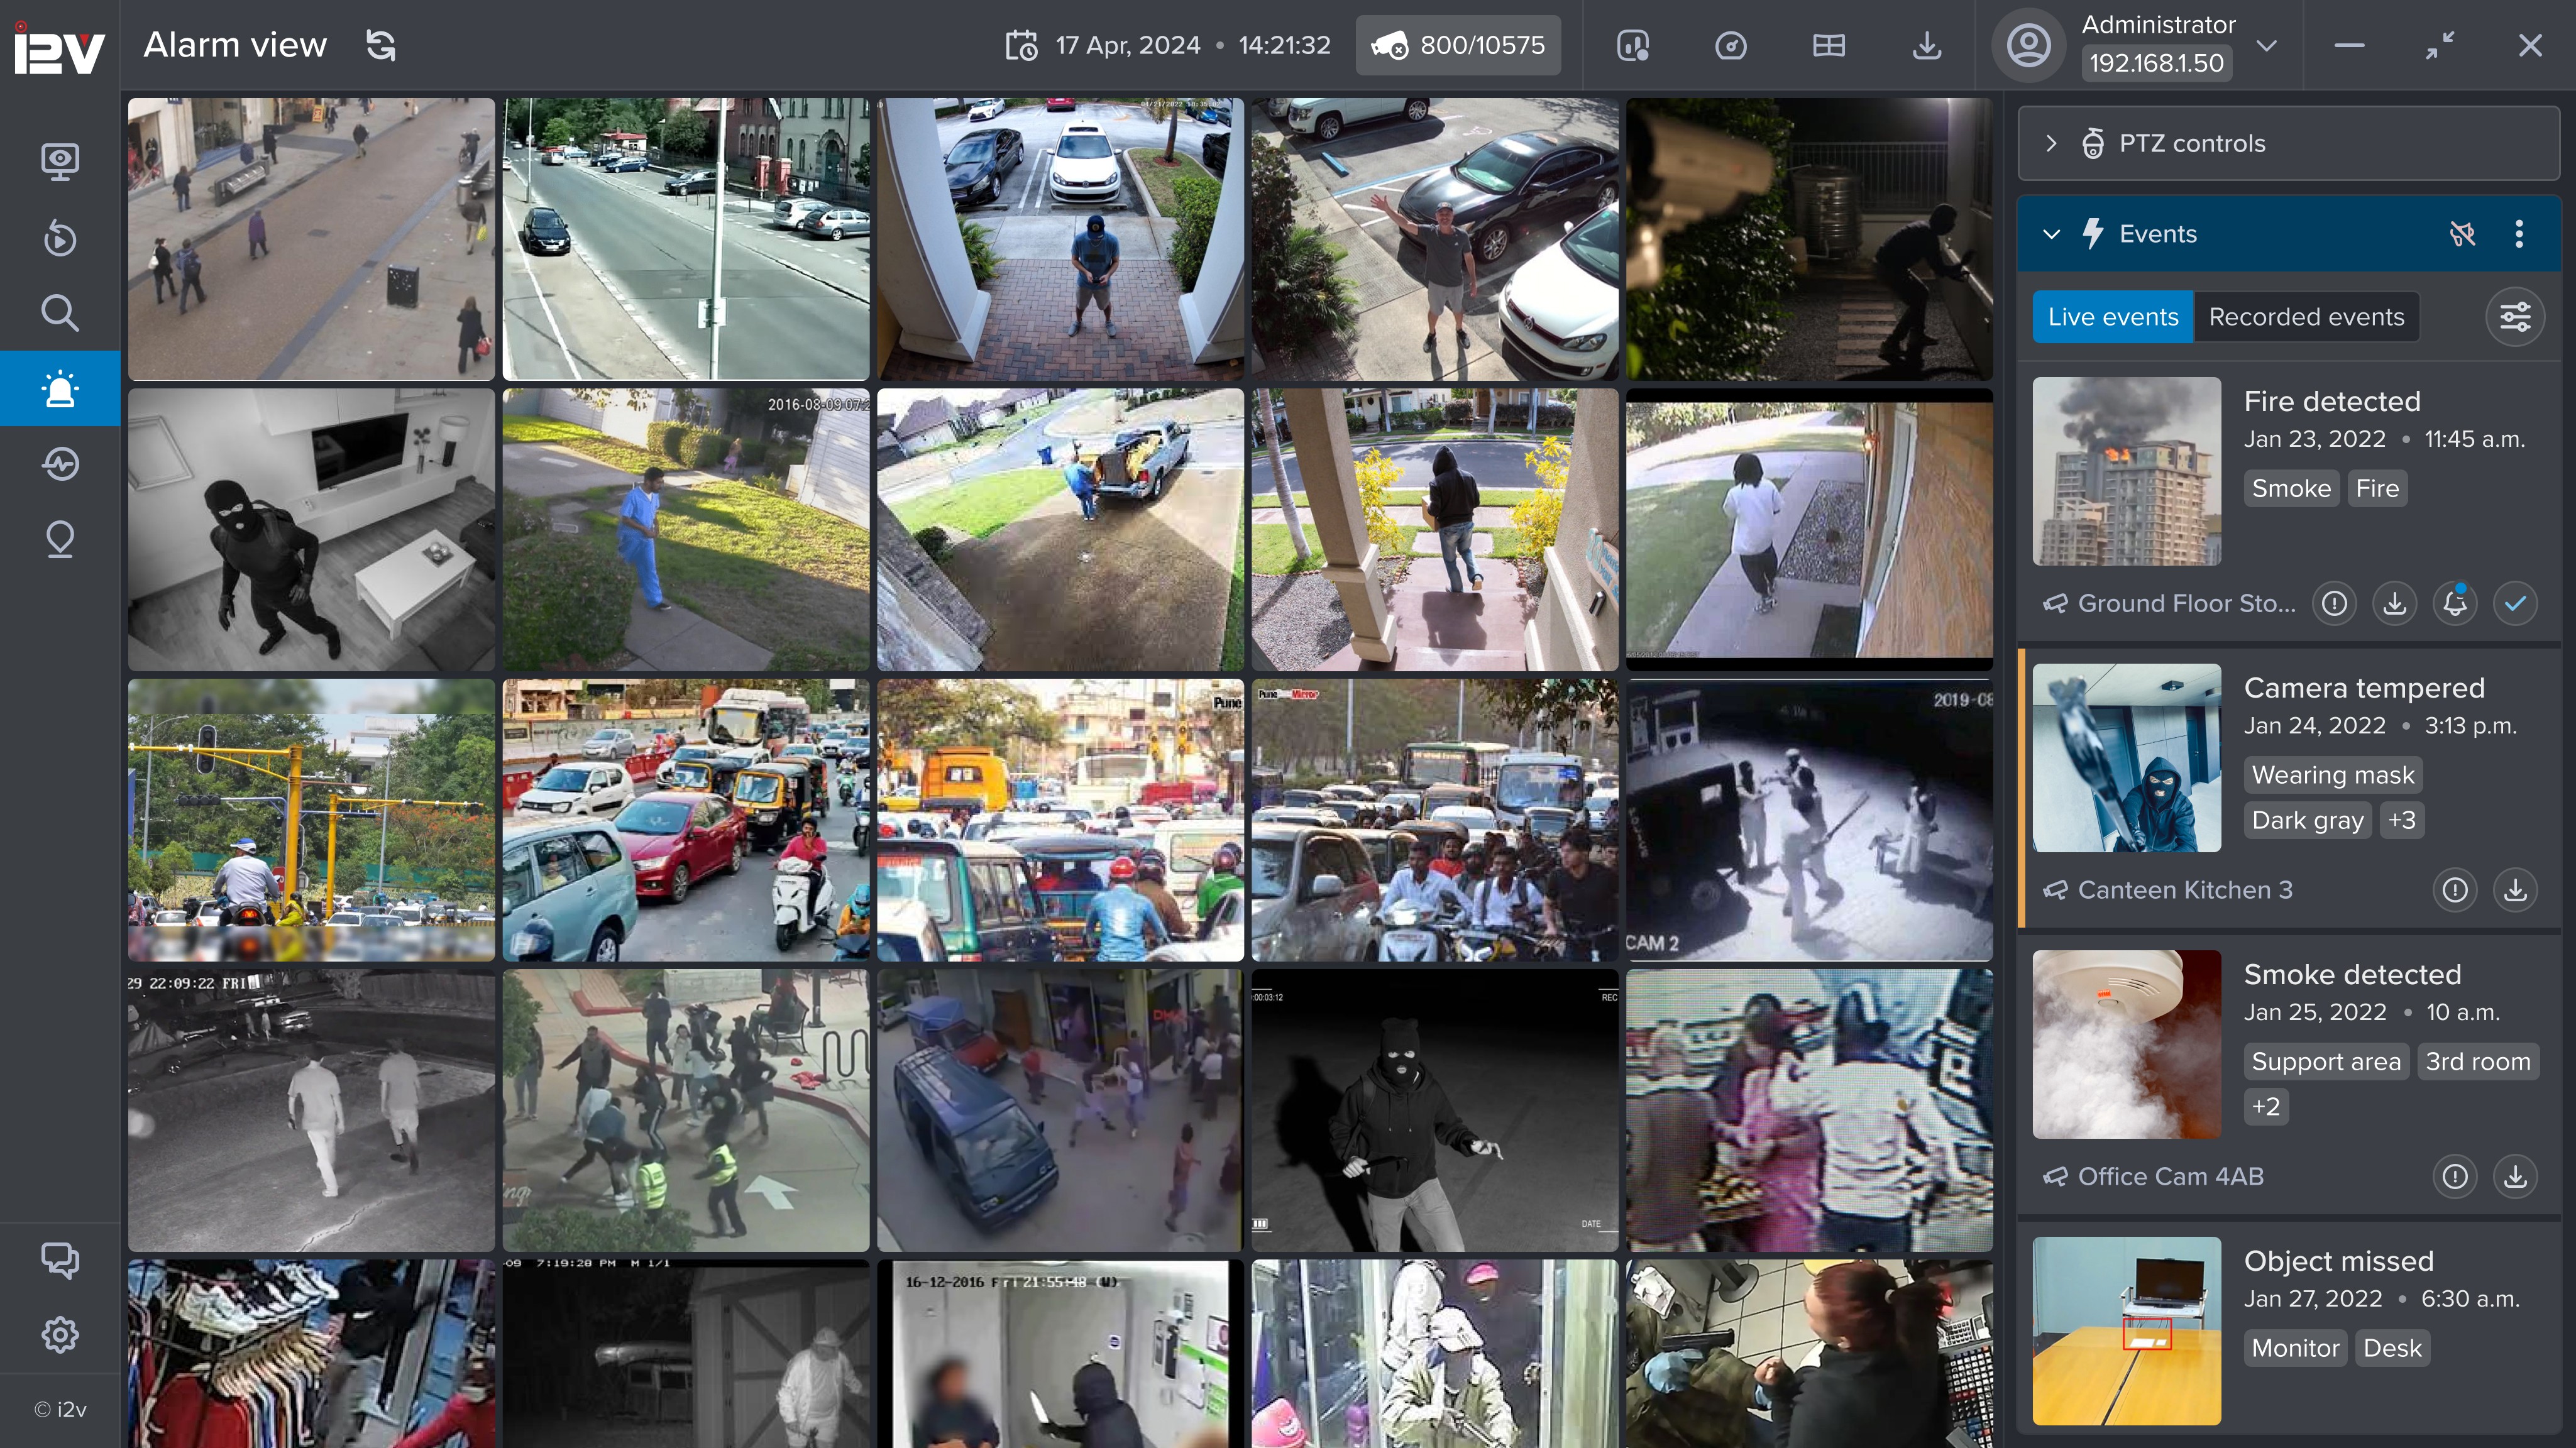Open the event filter settings icon
The image size is (2576, 1448).
pos(2515,317)
